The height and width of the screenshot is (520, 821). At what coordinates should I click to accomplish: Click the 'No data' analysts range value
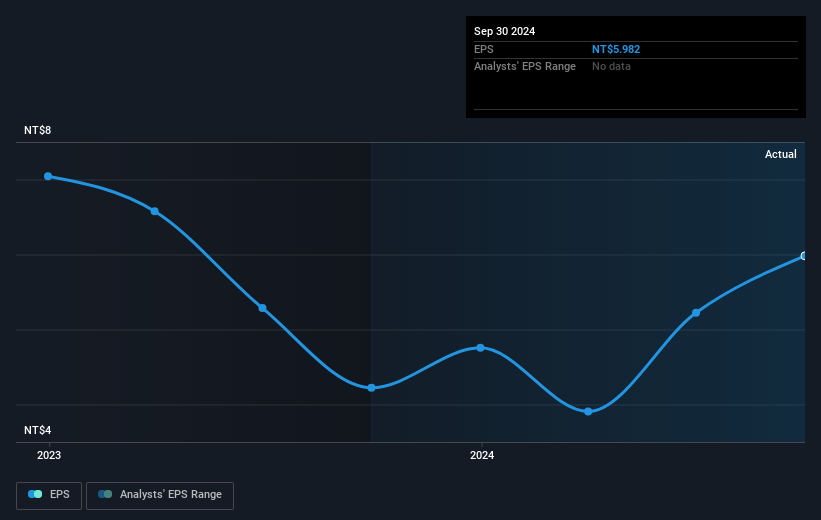(611, 67)
